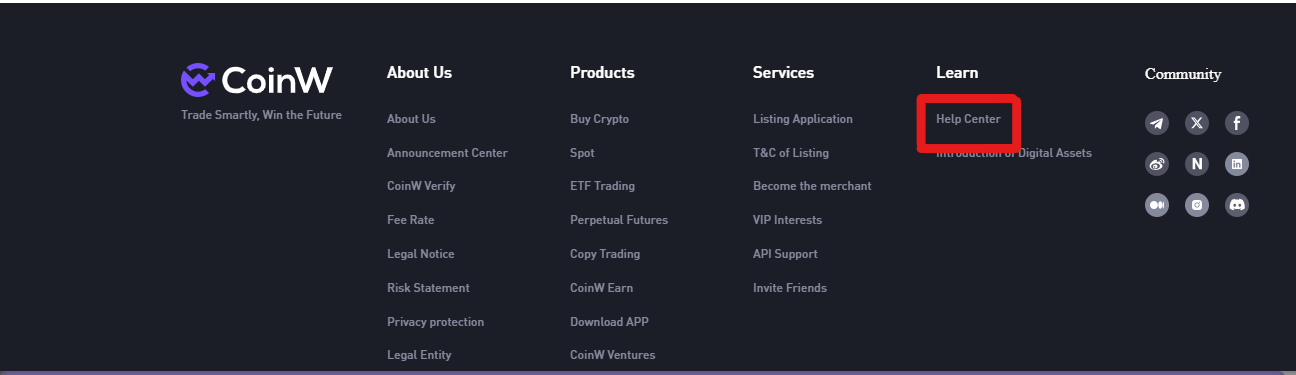
Task: Open the Medium community icon
Action: point(1157,205)
